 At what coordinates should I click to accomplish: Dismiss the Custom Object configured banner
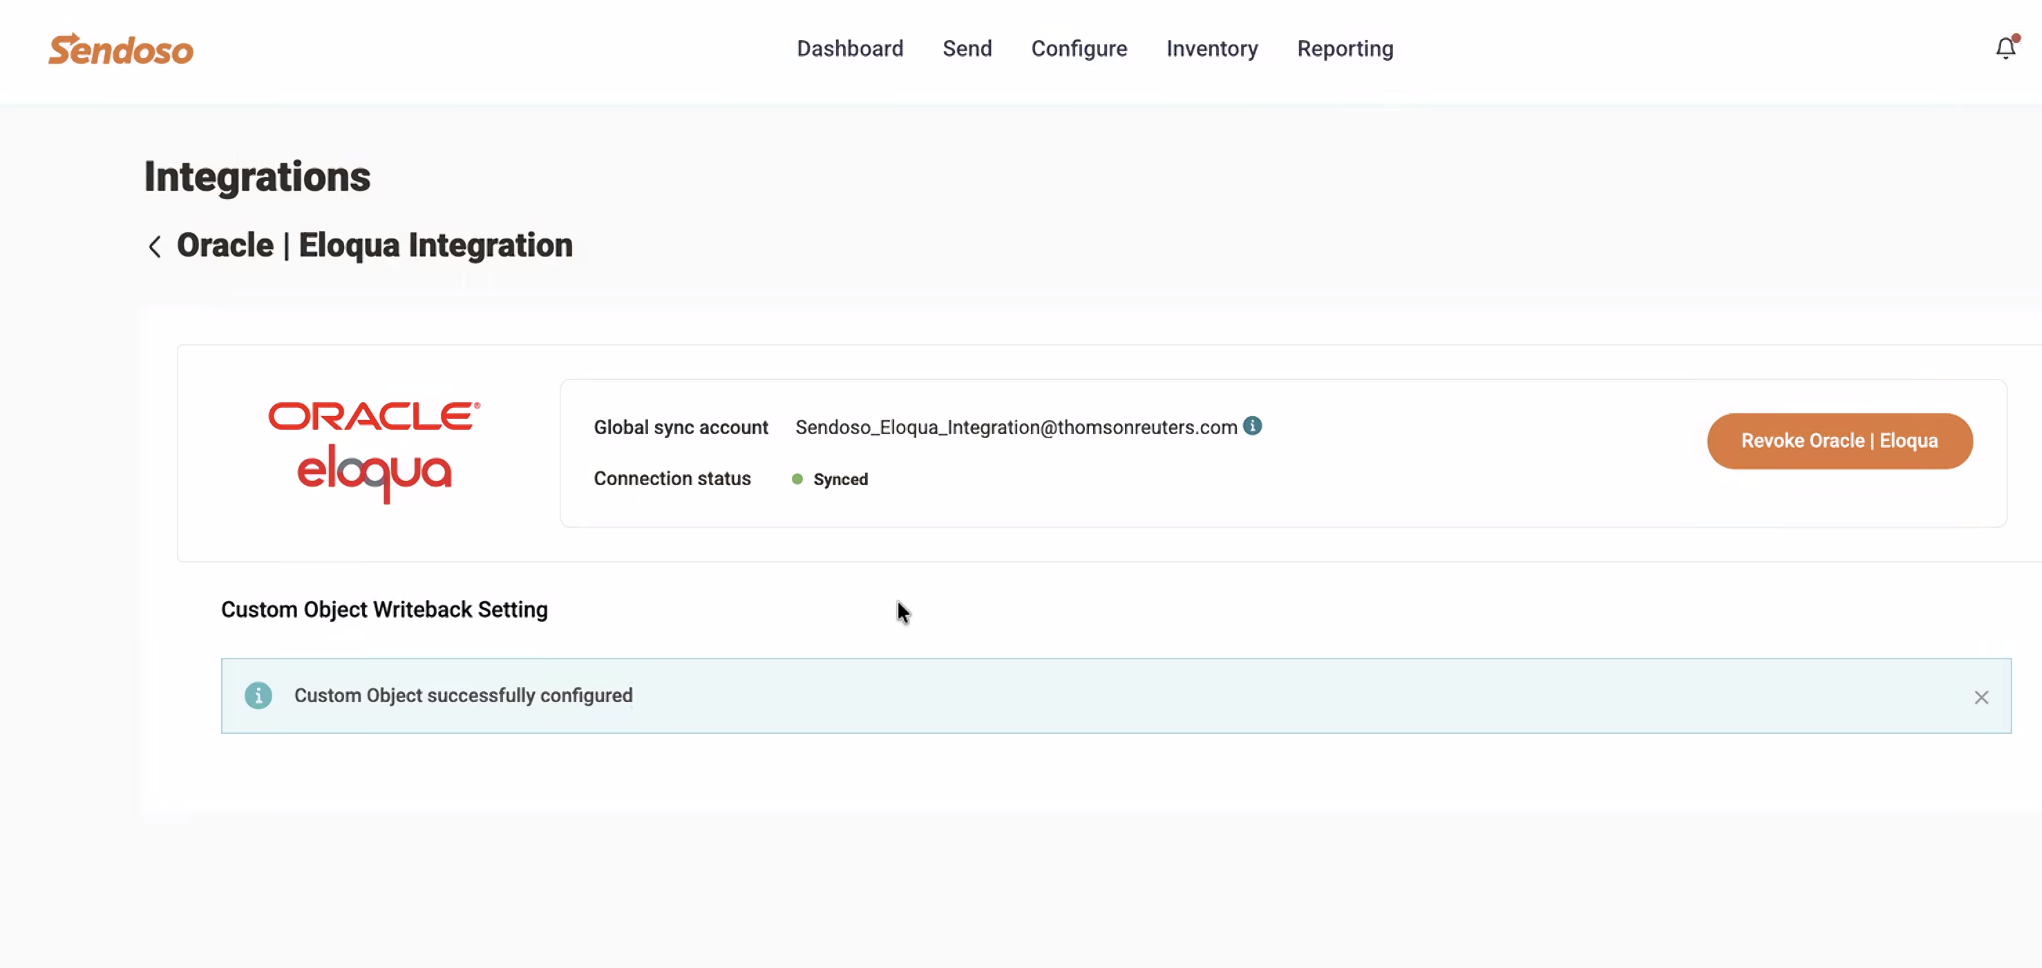pyautogui.click(x=1981, y=697)
